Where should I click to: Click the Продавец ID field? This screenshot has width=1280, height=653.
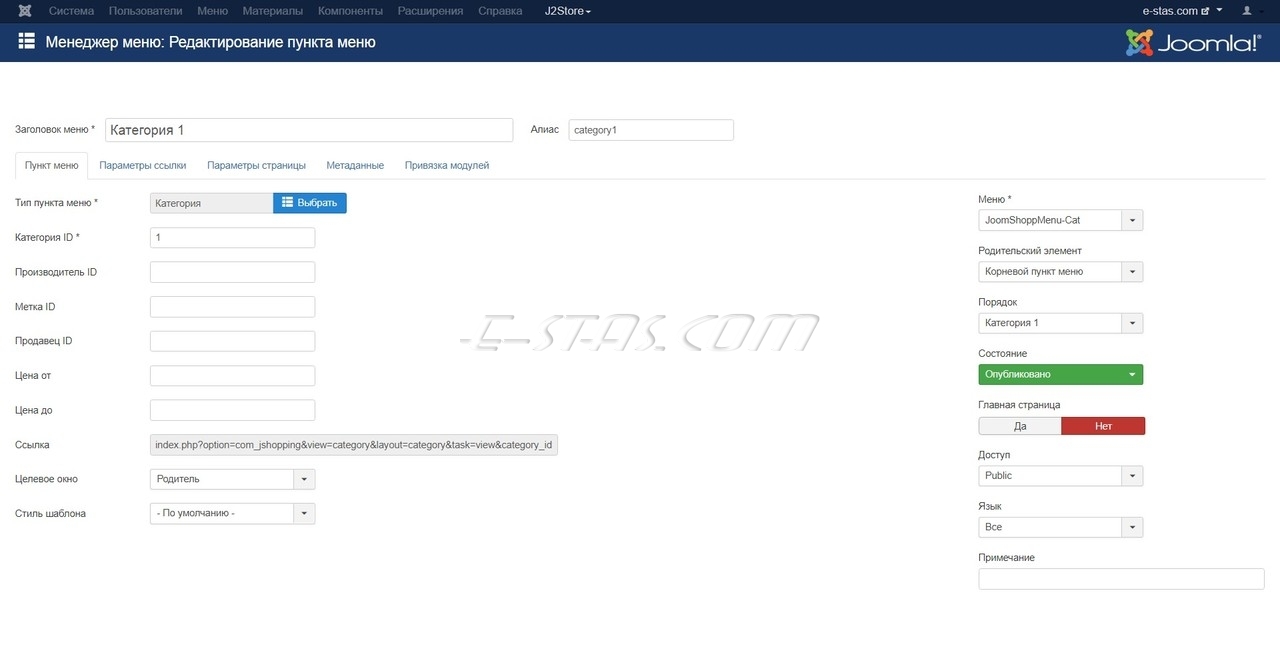click(x=232, y=341)
